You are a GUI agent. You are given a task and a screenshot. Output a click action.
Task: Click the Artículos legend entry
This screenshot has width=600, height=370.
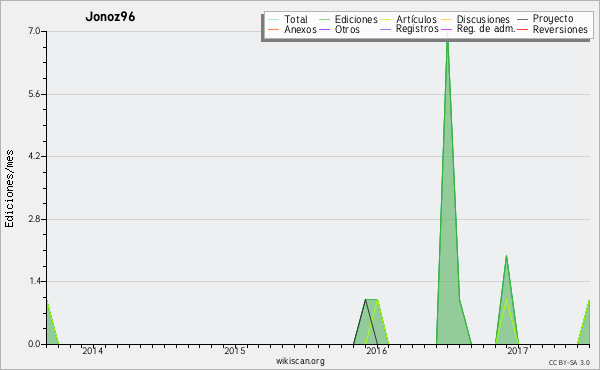pyautogui.click(x=416, y=19)
